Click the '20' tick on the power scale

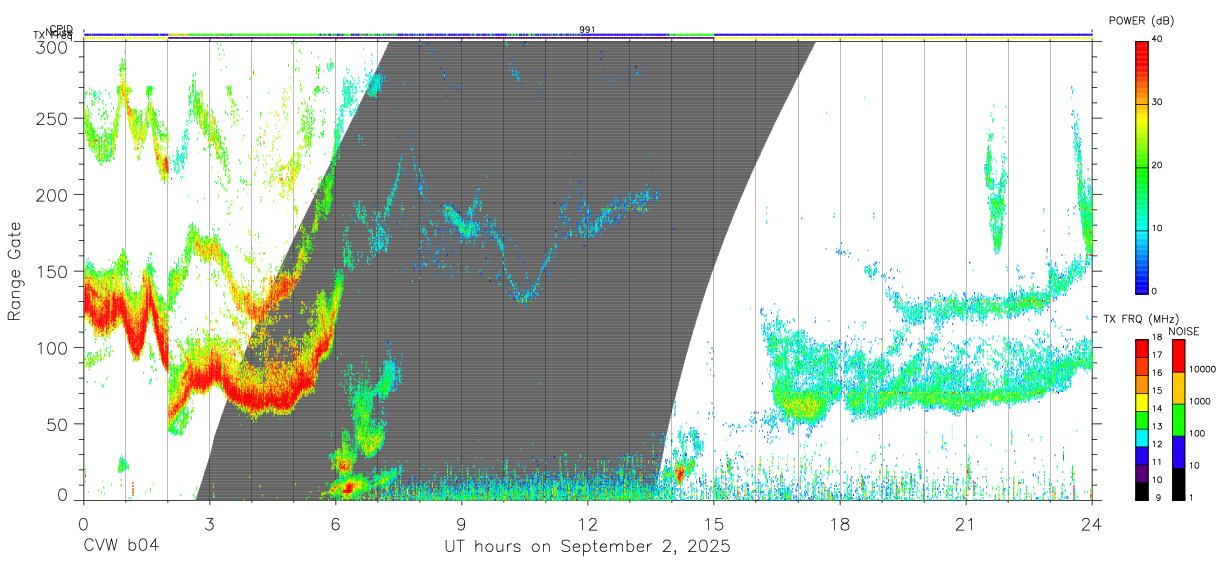click(1158, 165)
